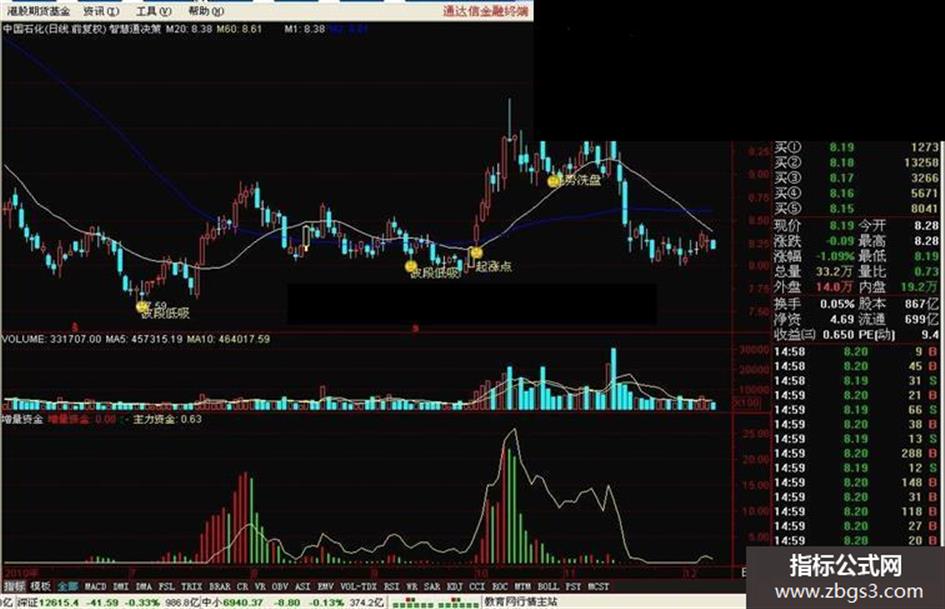Click the 总量 33.2万 value
Viewport: 945px width, 609px height.
836,272
